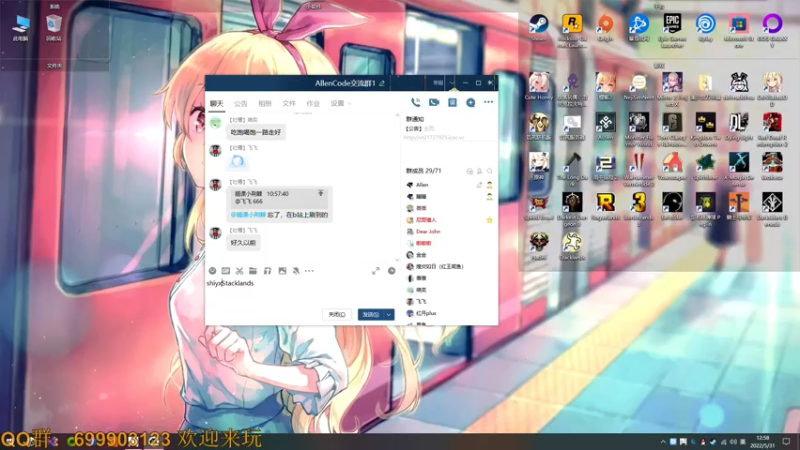Screen dimensions: 800x450
Task: Open Rockstar Games Launcher shortcut
Action: 572,31
